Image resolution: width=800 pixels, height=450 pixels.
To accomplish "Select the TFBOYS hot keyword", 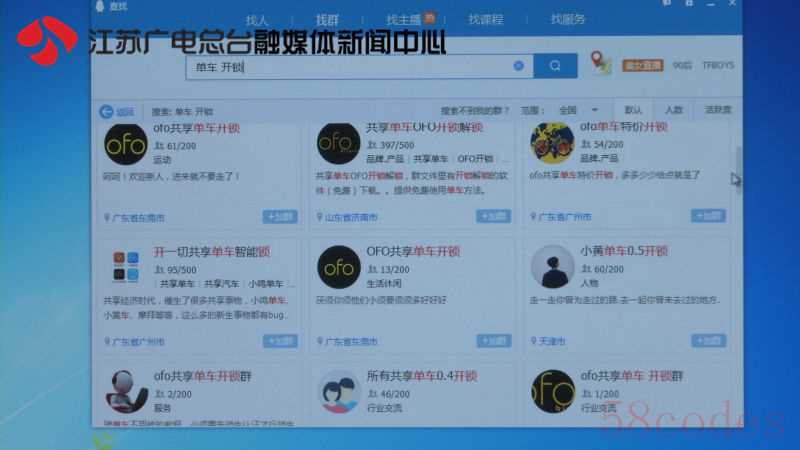I will click(x=718, y=65).
